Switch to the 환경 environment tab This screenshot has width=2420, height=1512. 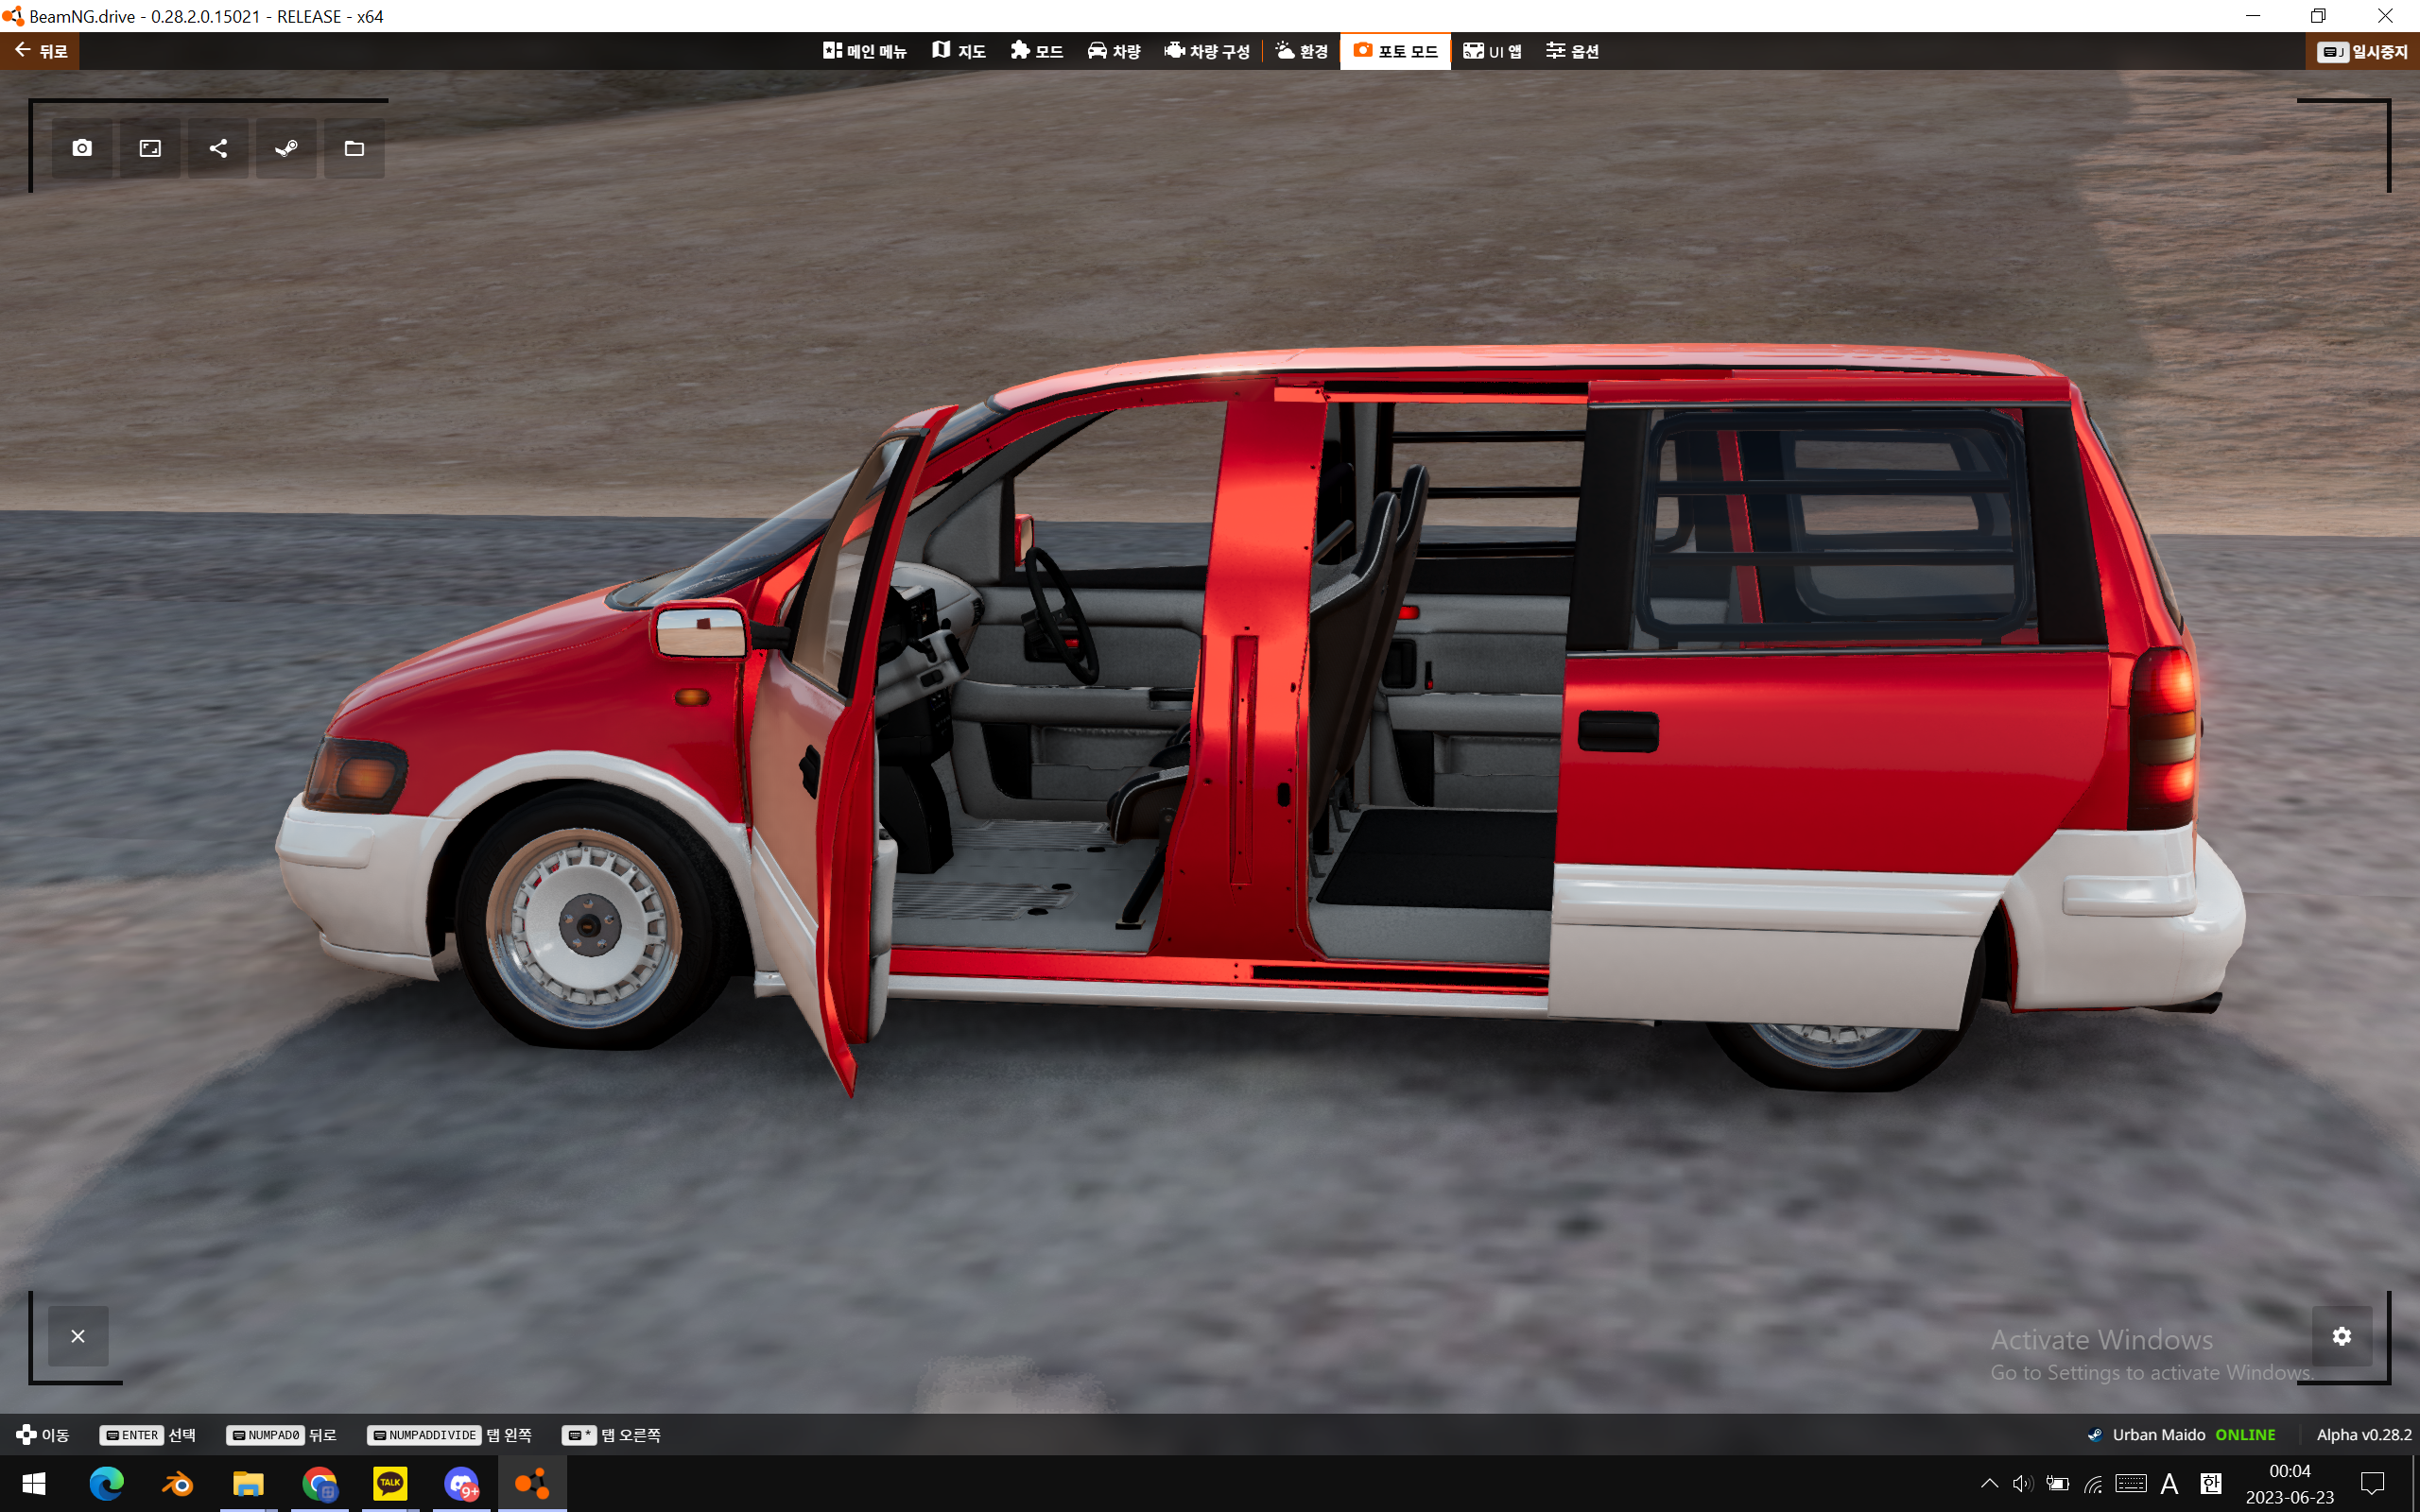tap(1301, 51)
